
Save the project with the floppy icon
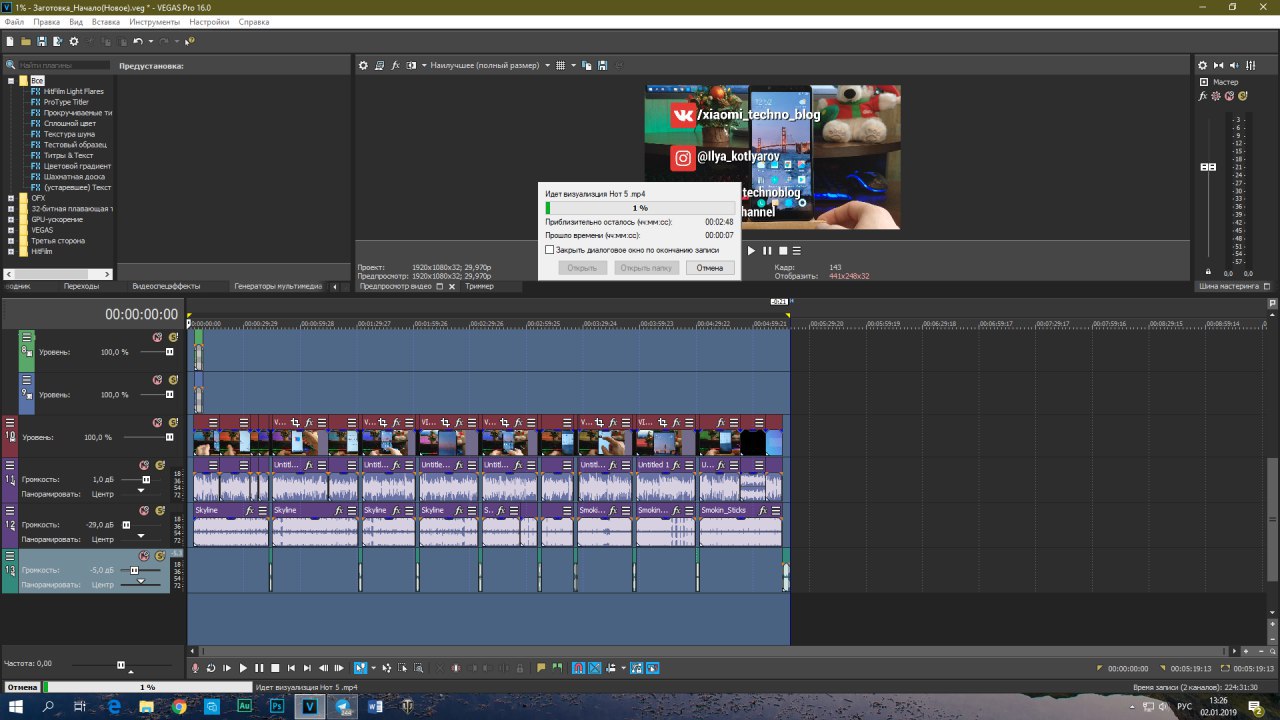42,41
